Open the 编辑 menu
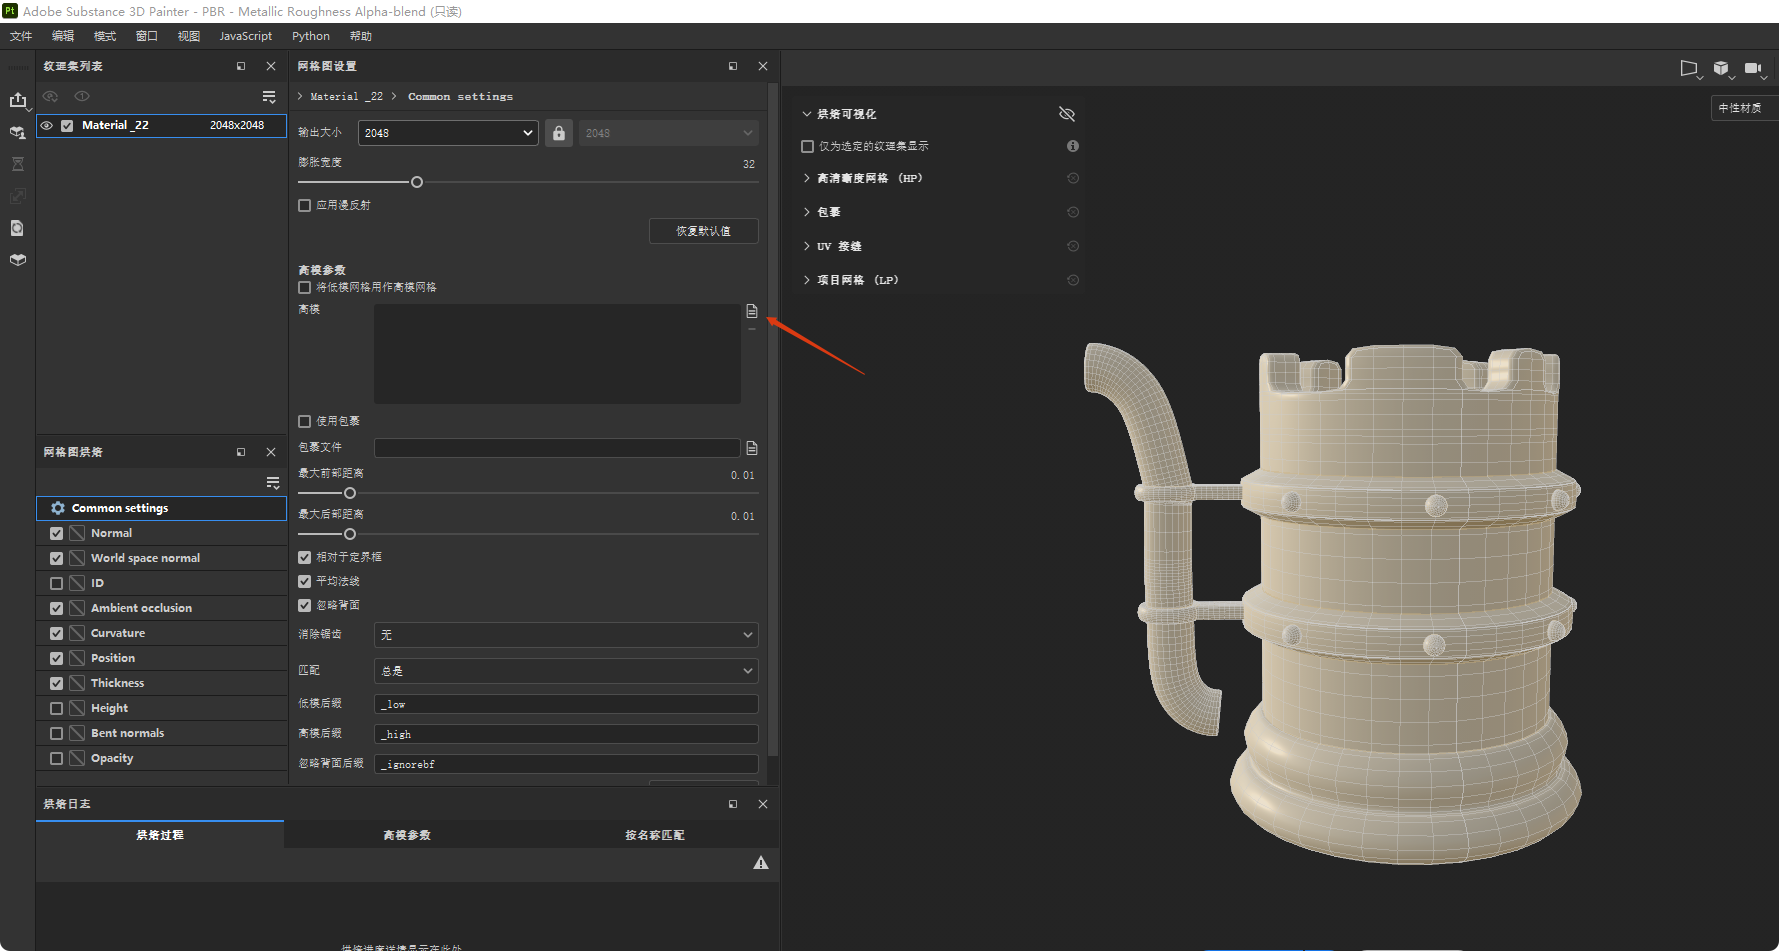Screen dimensions: 1779x951 (x=63, y=36)
